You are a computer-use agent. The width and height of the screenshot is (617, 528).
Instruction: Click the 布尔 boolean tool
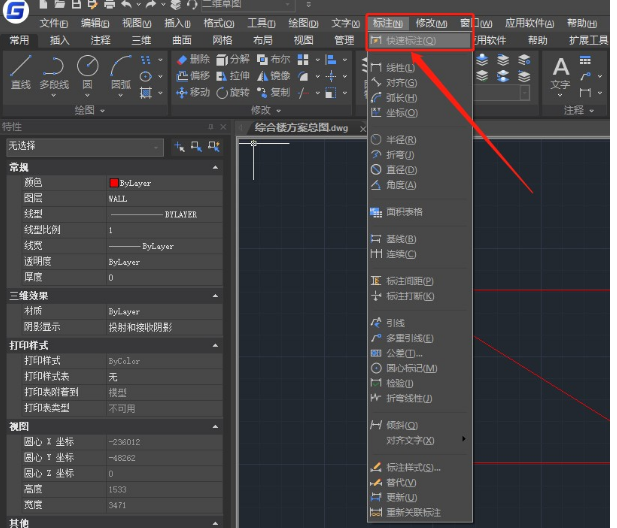coord(273,59)
